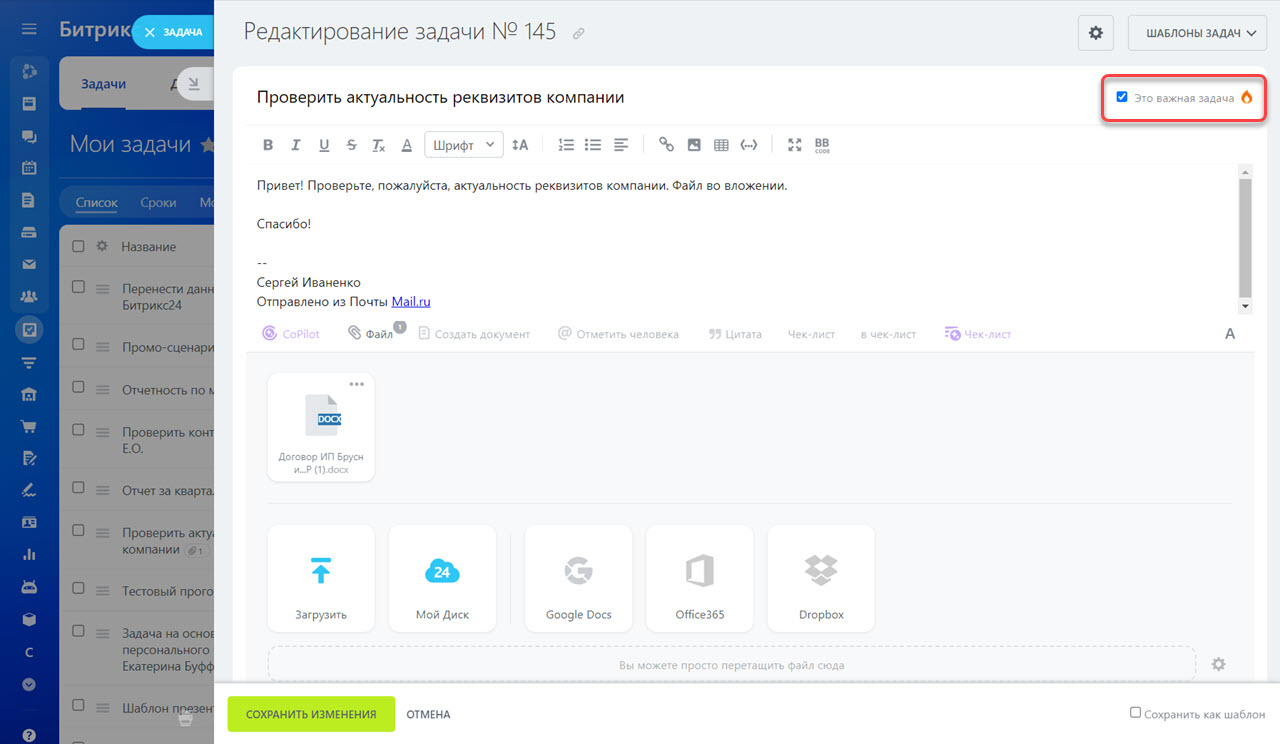1280x744 pixels.
Task: Open file uploader settings gear
Action: (1218, 664)
